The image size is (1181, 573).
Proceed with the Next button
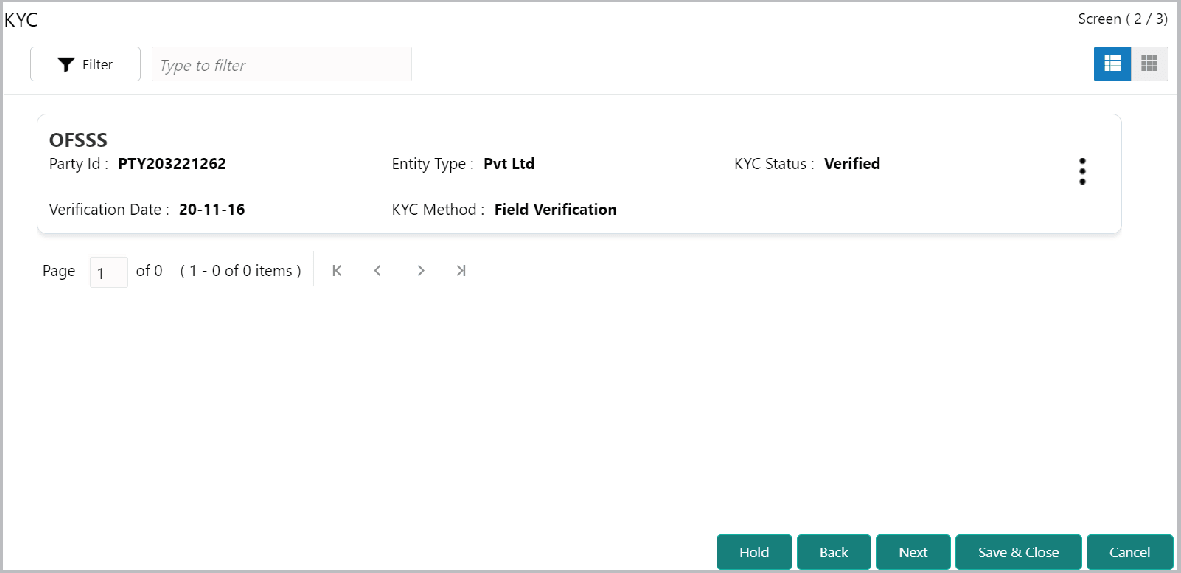pyautogui.click(x=913, y=552)
